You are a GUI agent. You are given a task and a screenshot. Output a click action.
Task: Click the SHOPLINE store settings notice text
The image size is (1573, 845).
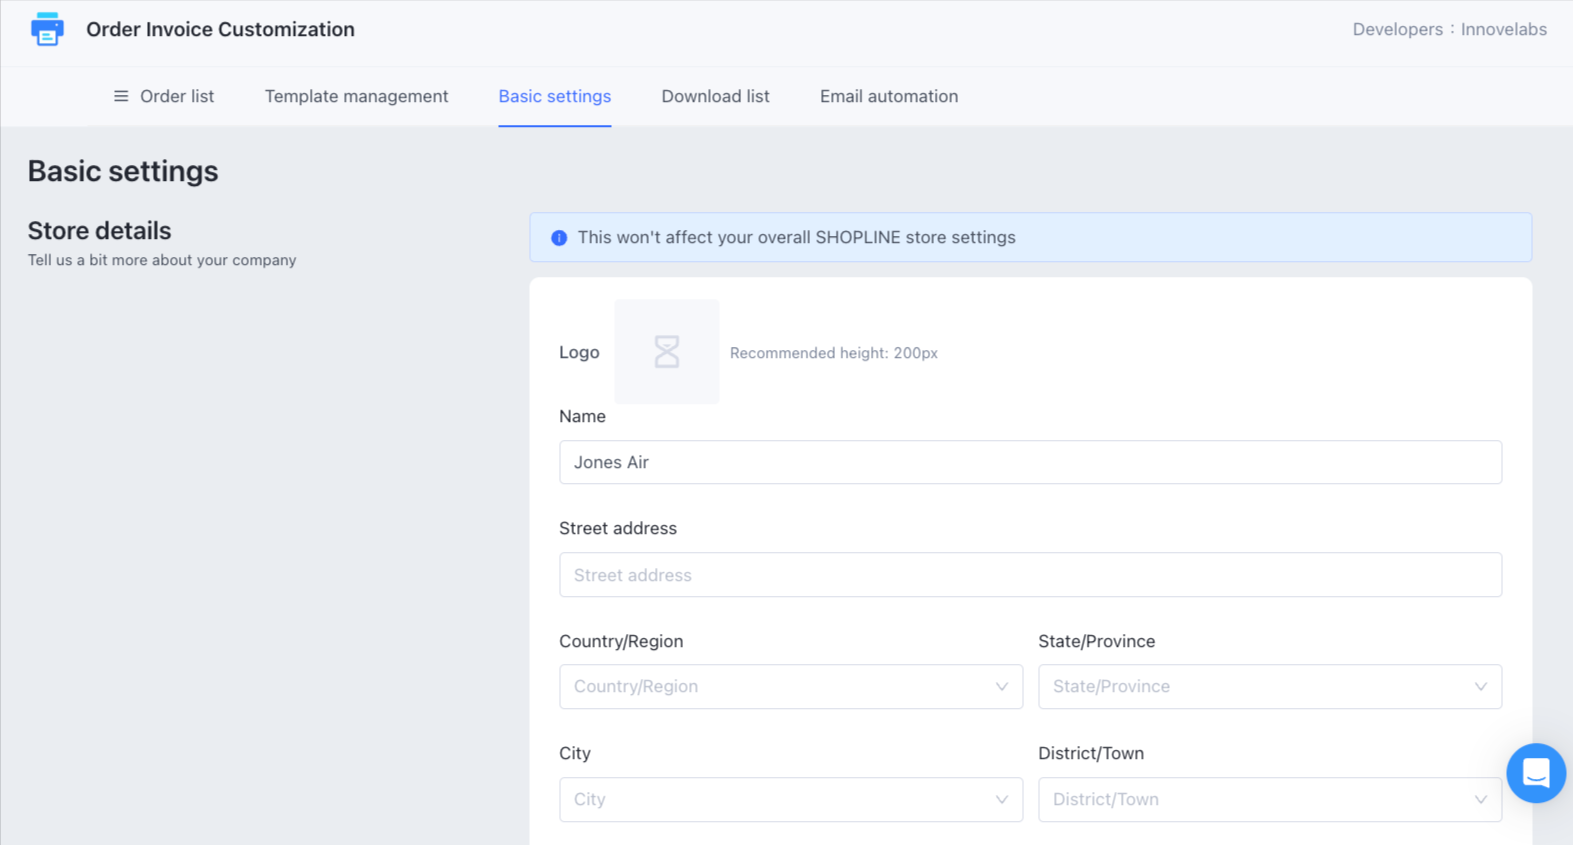point(796,238)
